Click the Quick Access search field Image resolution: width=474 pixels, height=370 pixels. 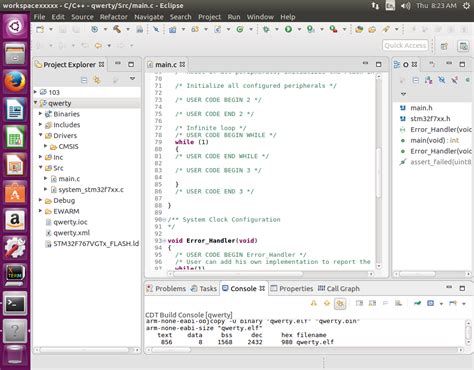tap(405, 45)
